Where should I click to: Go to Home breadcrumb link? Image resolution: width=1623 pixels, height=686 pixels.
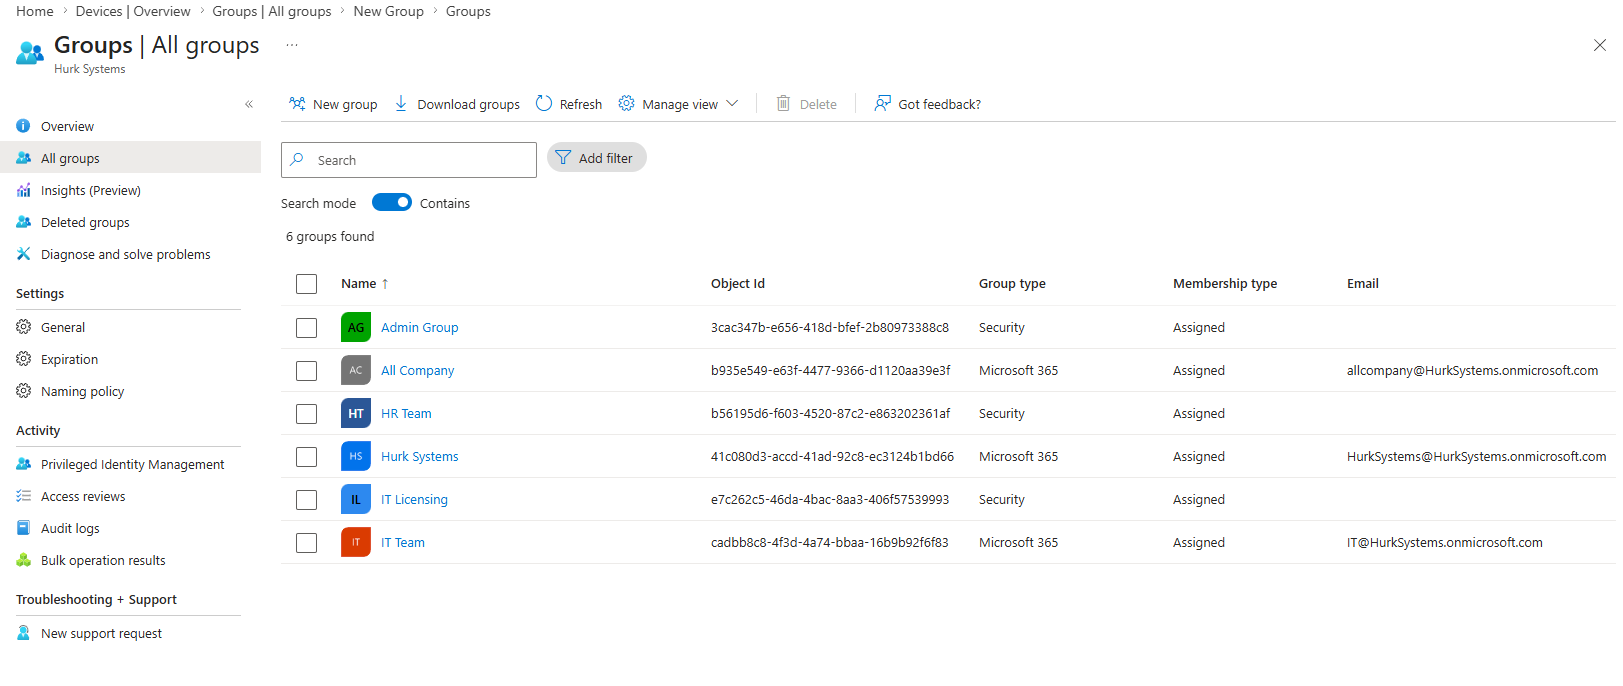point(35,11)
